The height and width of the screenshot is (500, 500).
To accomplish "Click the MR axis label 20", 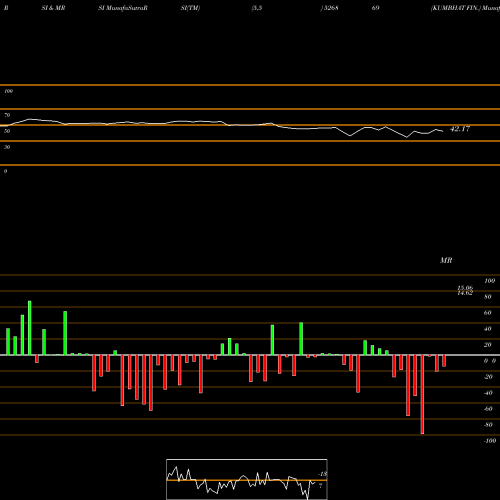I will pos(488,345).
